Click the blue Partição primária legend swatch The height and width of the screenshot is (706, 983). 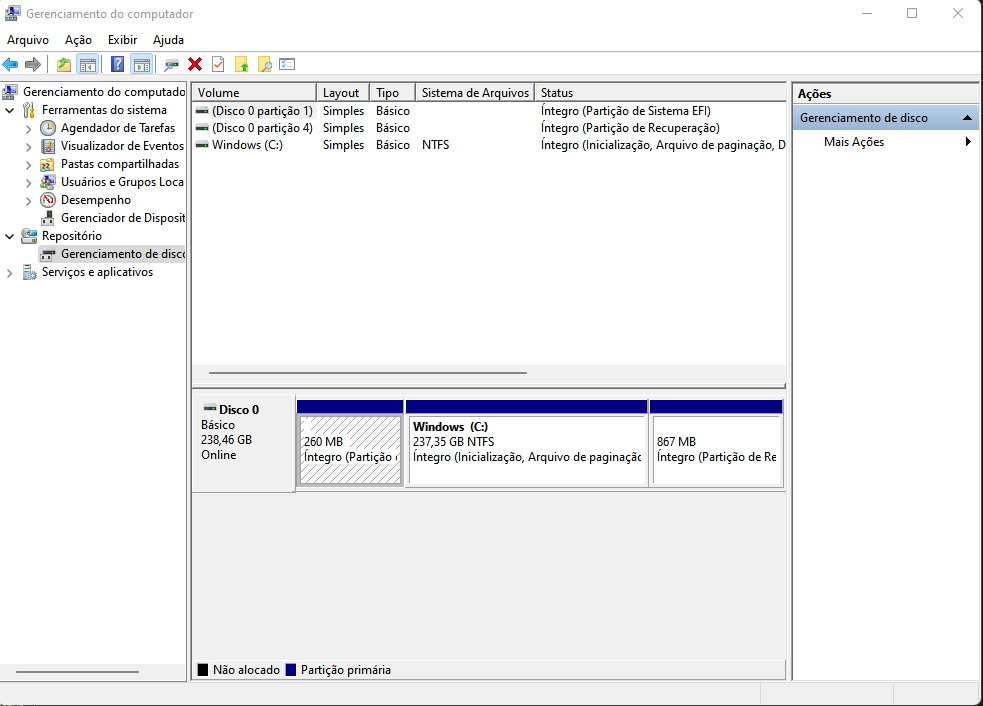290,670
